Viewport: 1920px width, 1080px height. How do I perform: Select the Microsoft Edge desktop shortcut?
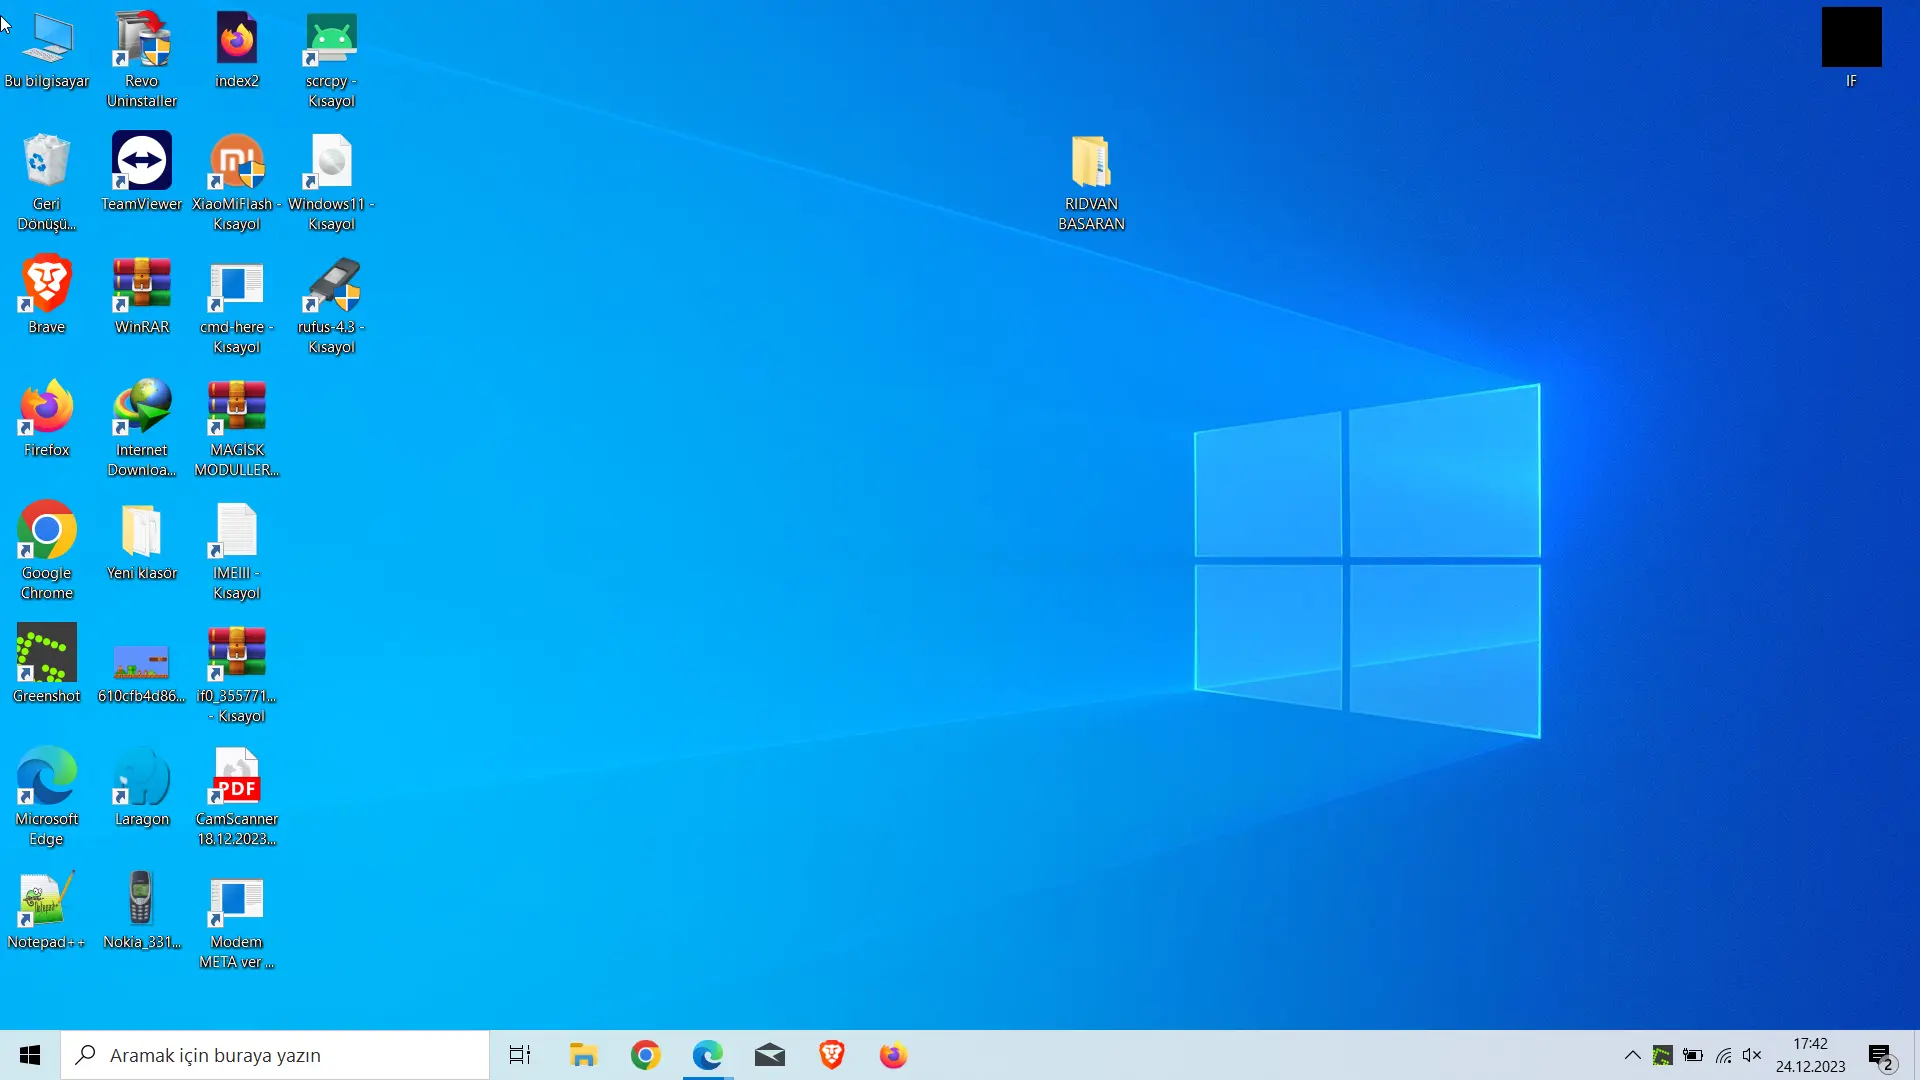tap(47, 798)
